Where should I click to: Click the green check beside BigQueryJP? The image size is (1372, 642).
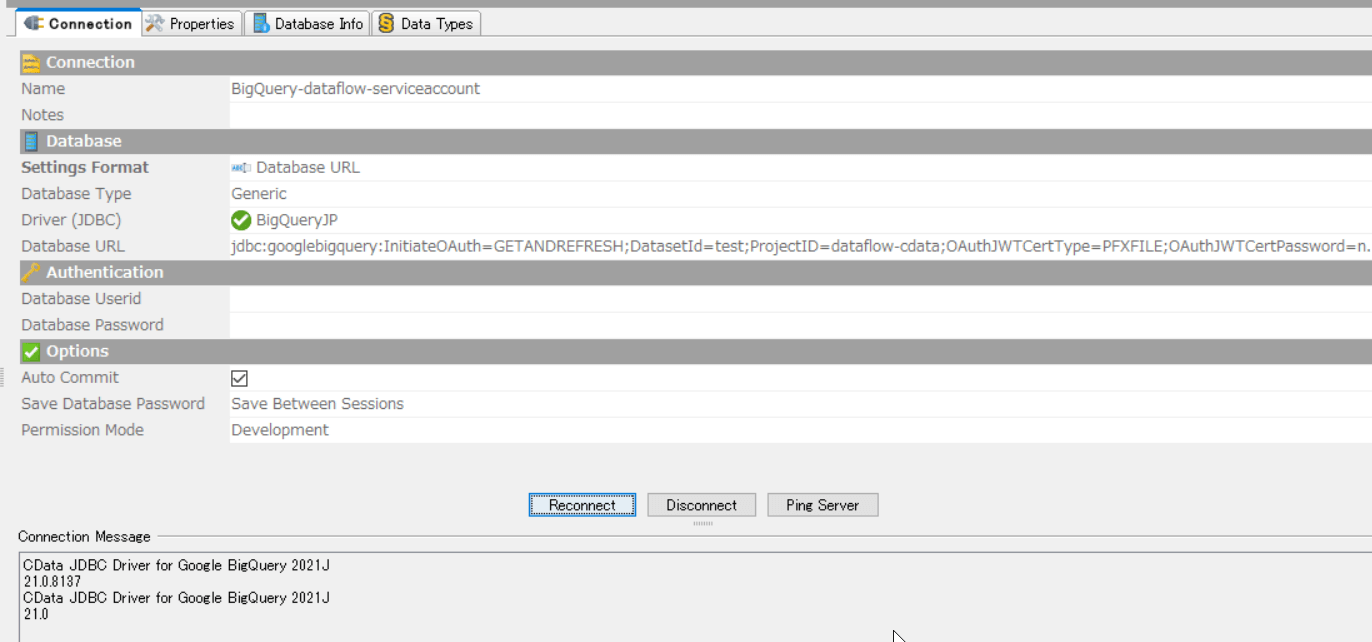(241, 220)
